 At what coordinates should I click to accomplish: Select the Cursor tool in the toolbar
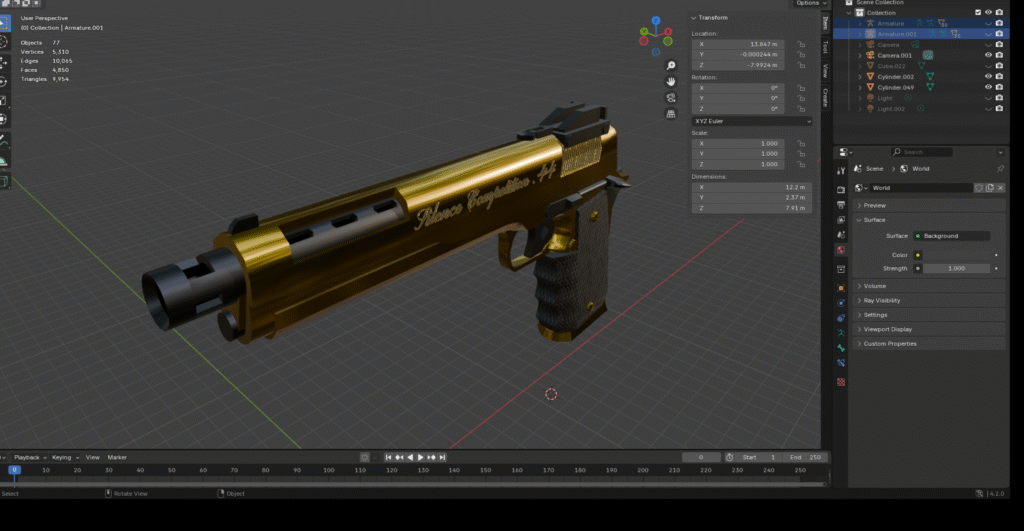pos(4,42)
